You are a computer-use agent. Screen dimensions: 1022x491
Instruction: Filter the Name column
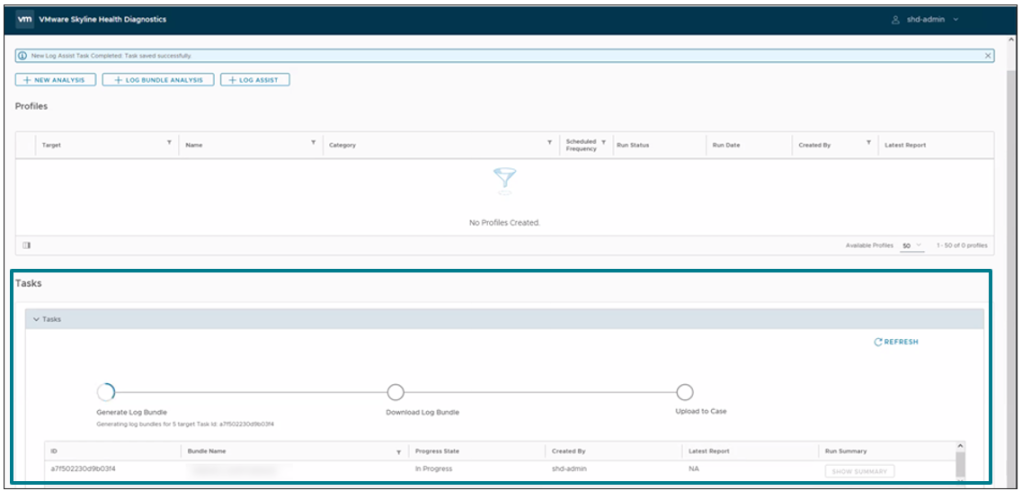point(314,142)
